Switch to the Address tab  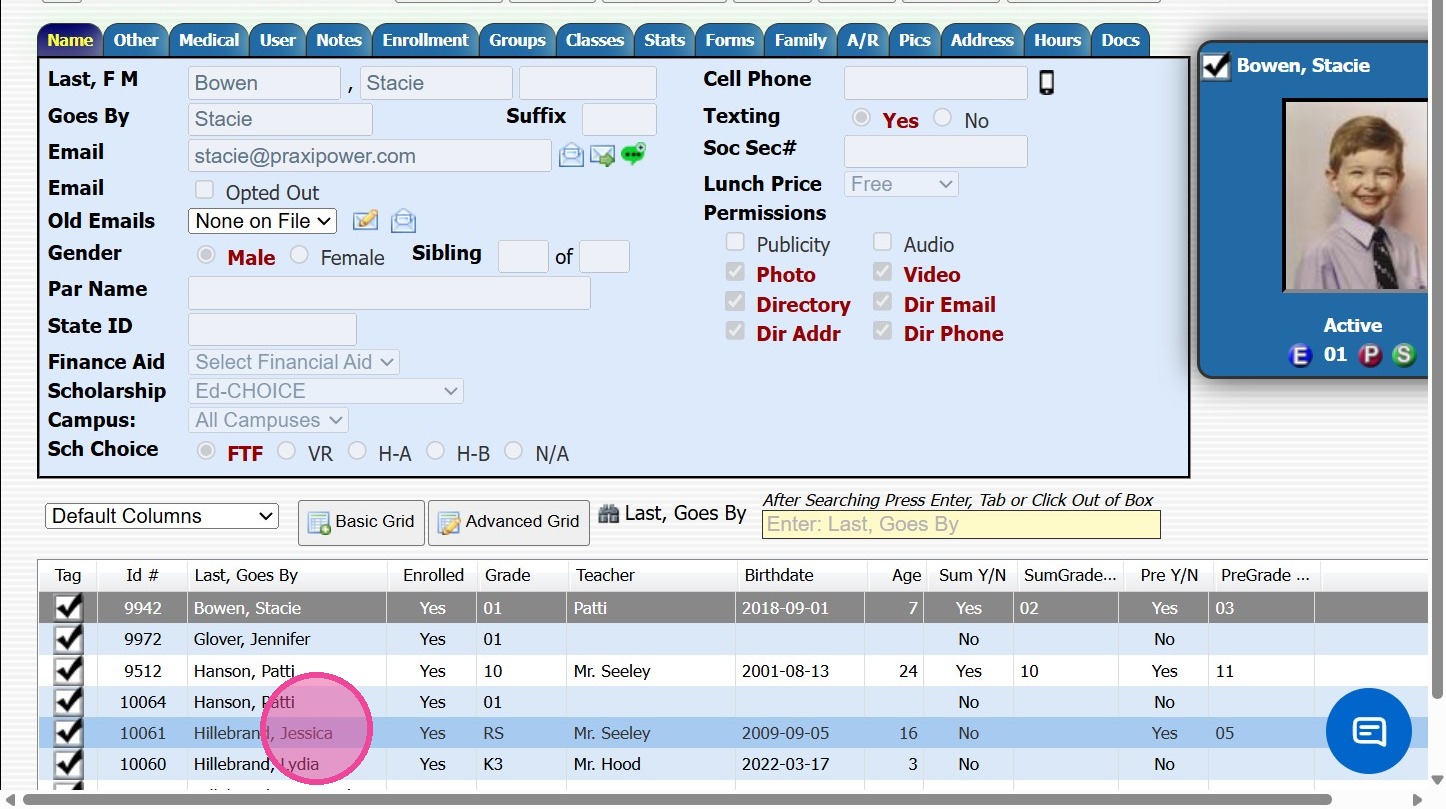(x=982, y=40)
